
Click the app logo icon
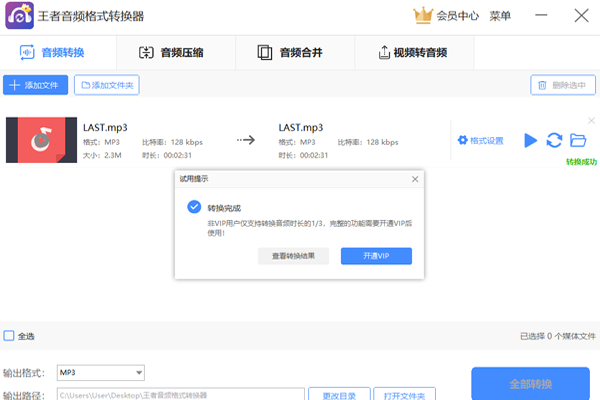[16, 16]
